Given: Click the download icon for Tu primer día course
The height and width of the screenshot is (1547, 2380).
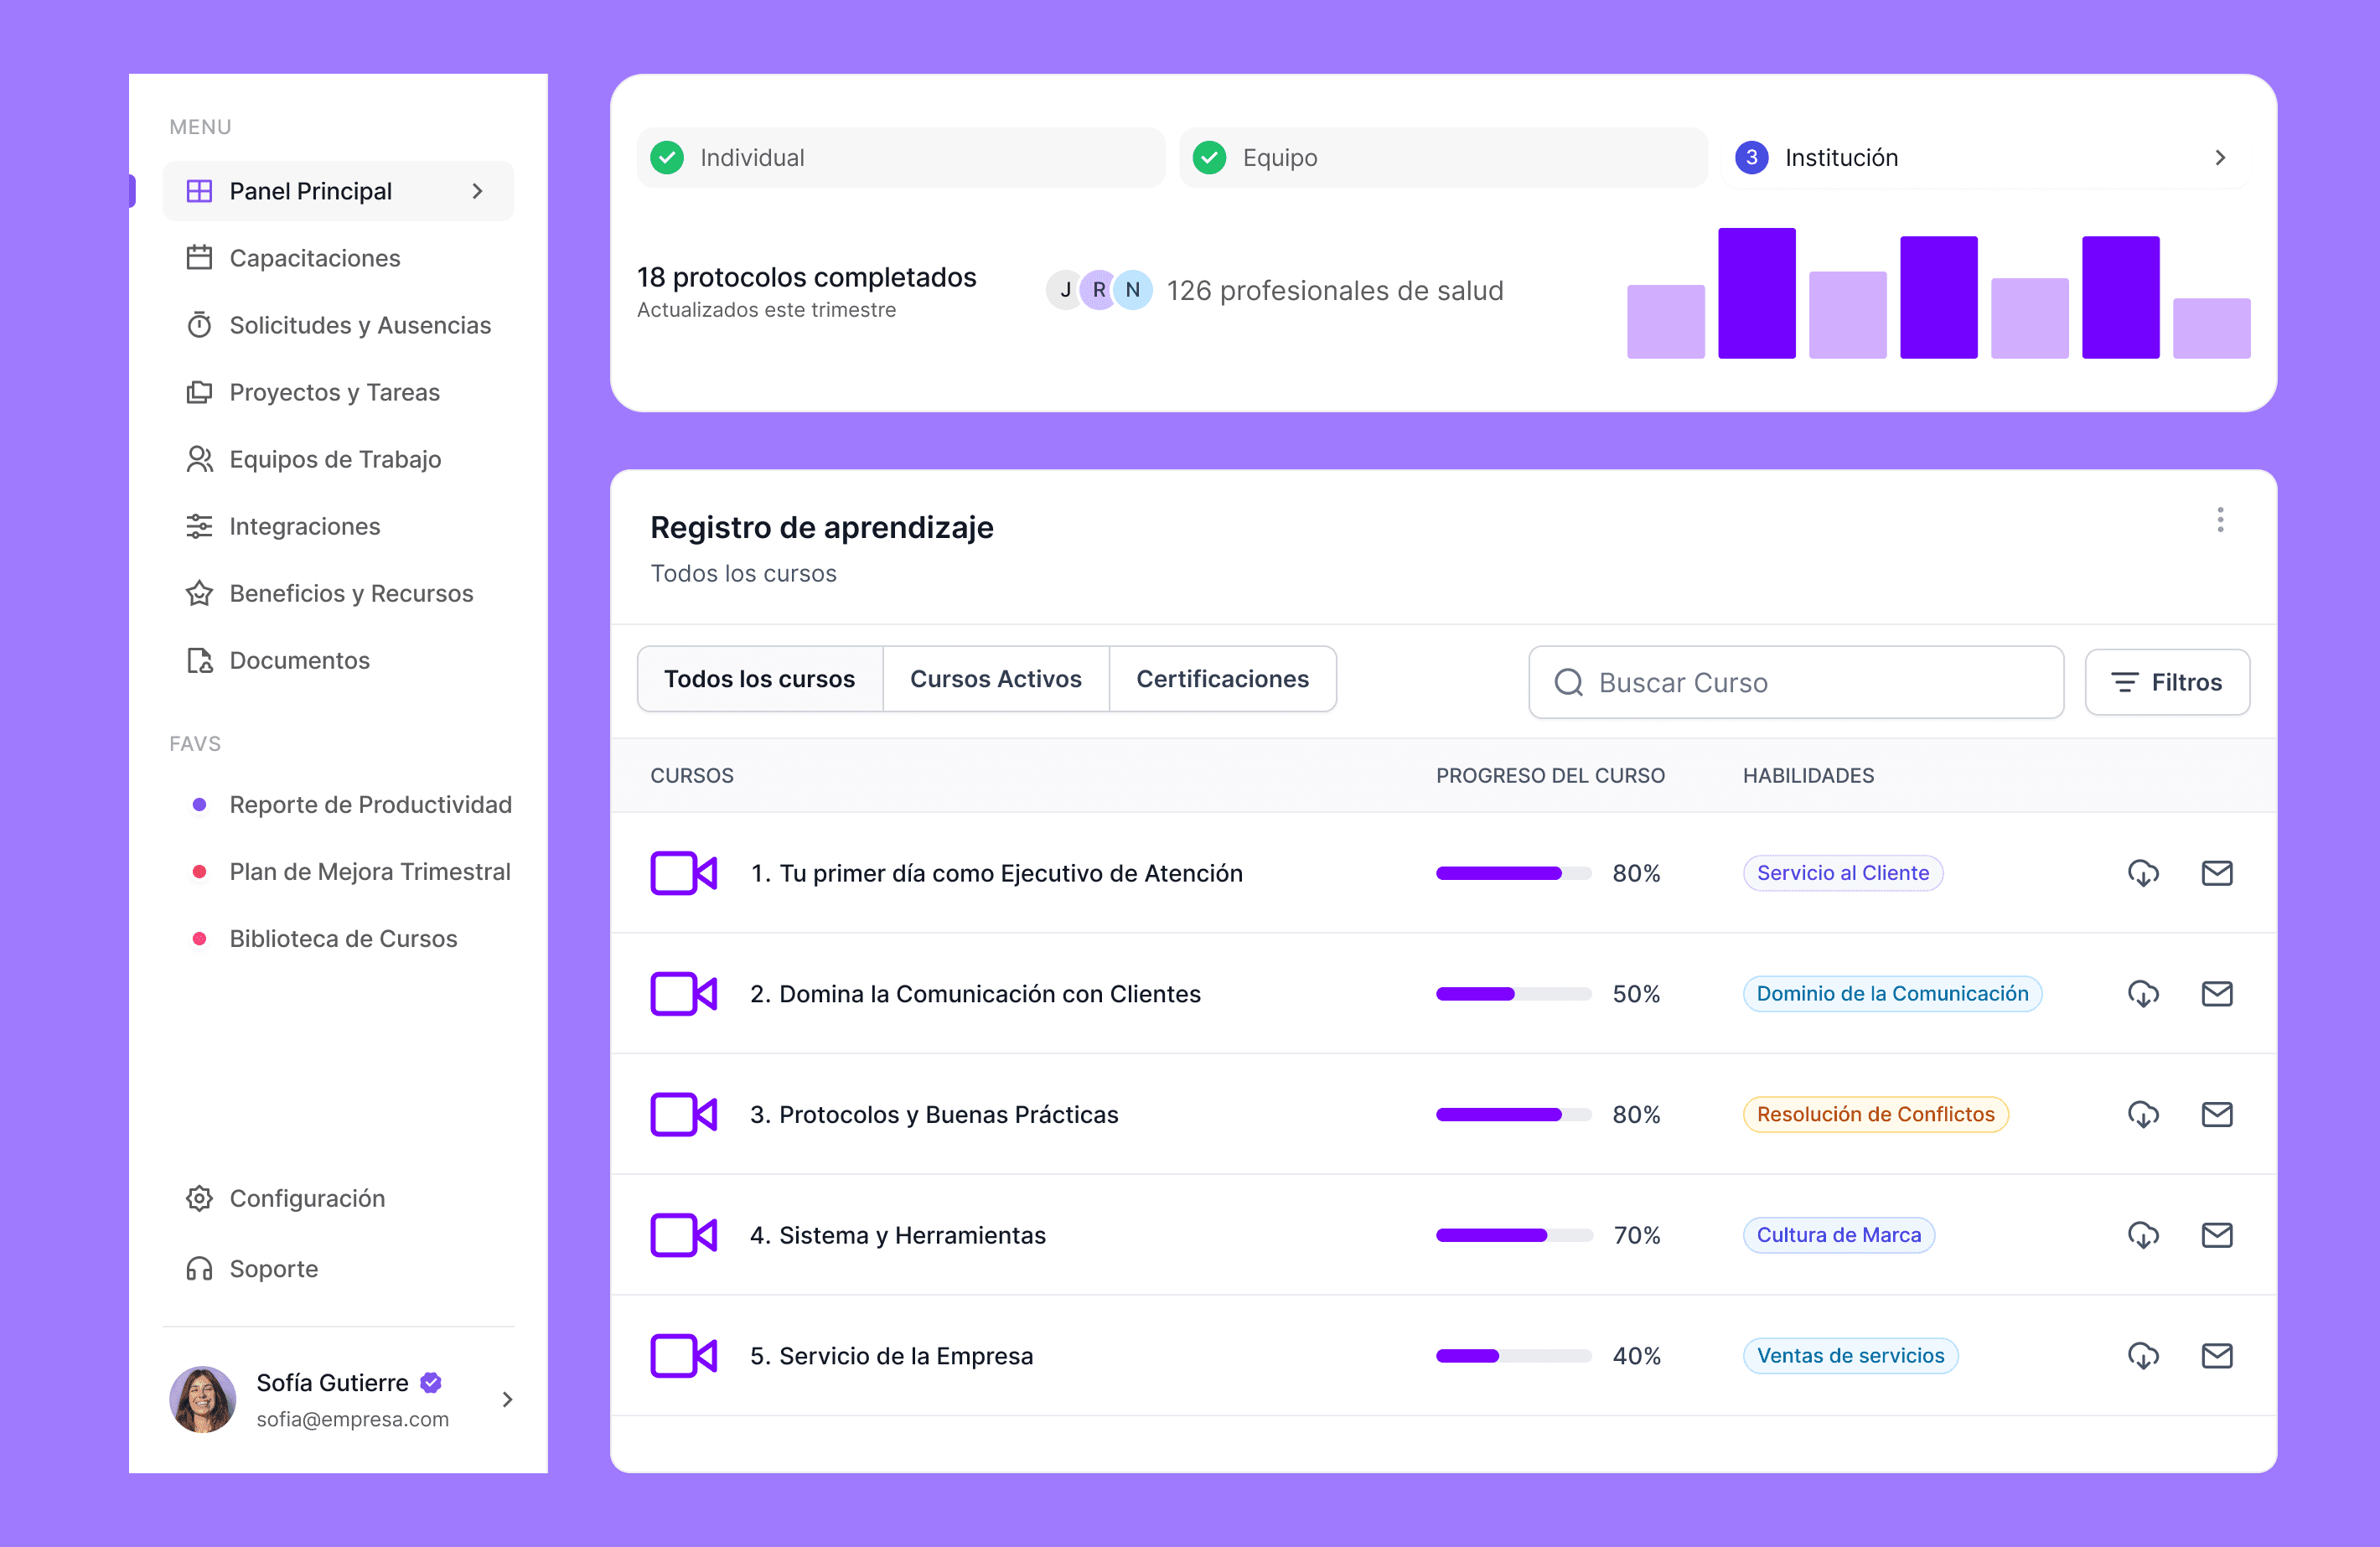Looking at the screenshot, I should [2143, 873].
